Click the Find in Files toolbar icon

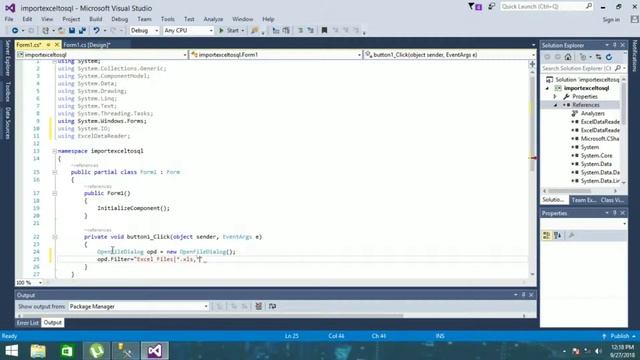coord(255,31)
